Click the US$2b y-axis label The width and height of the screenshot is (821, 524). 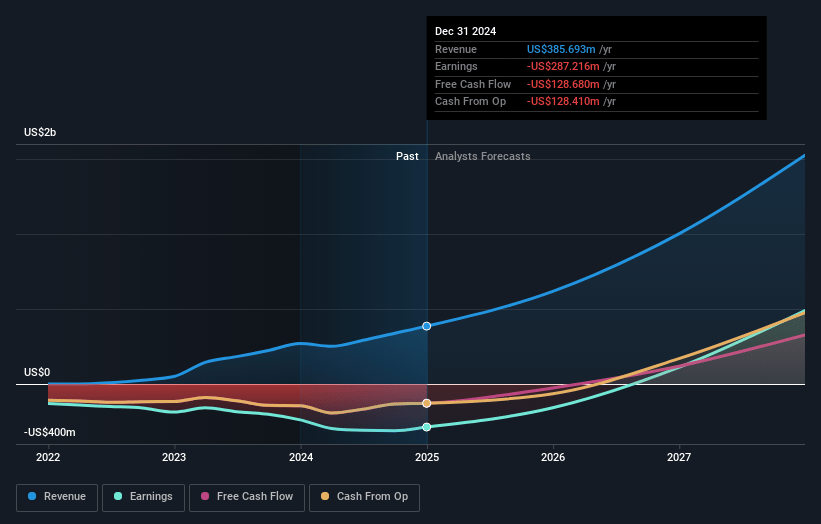(40, 132)
